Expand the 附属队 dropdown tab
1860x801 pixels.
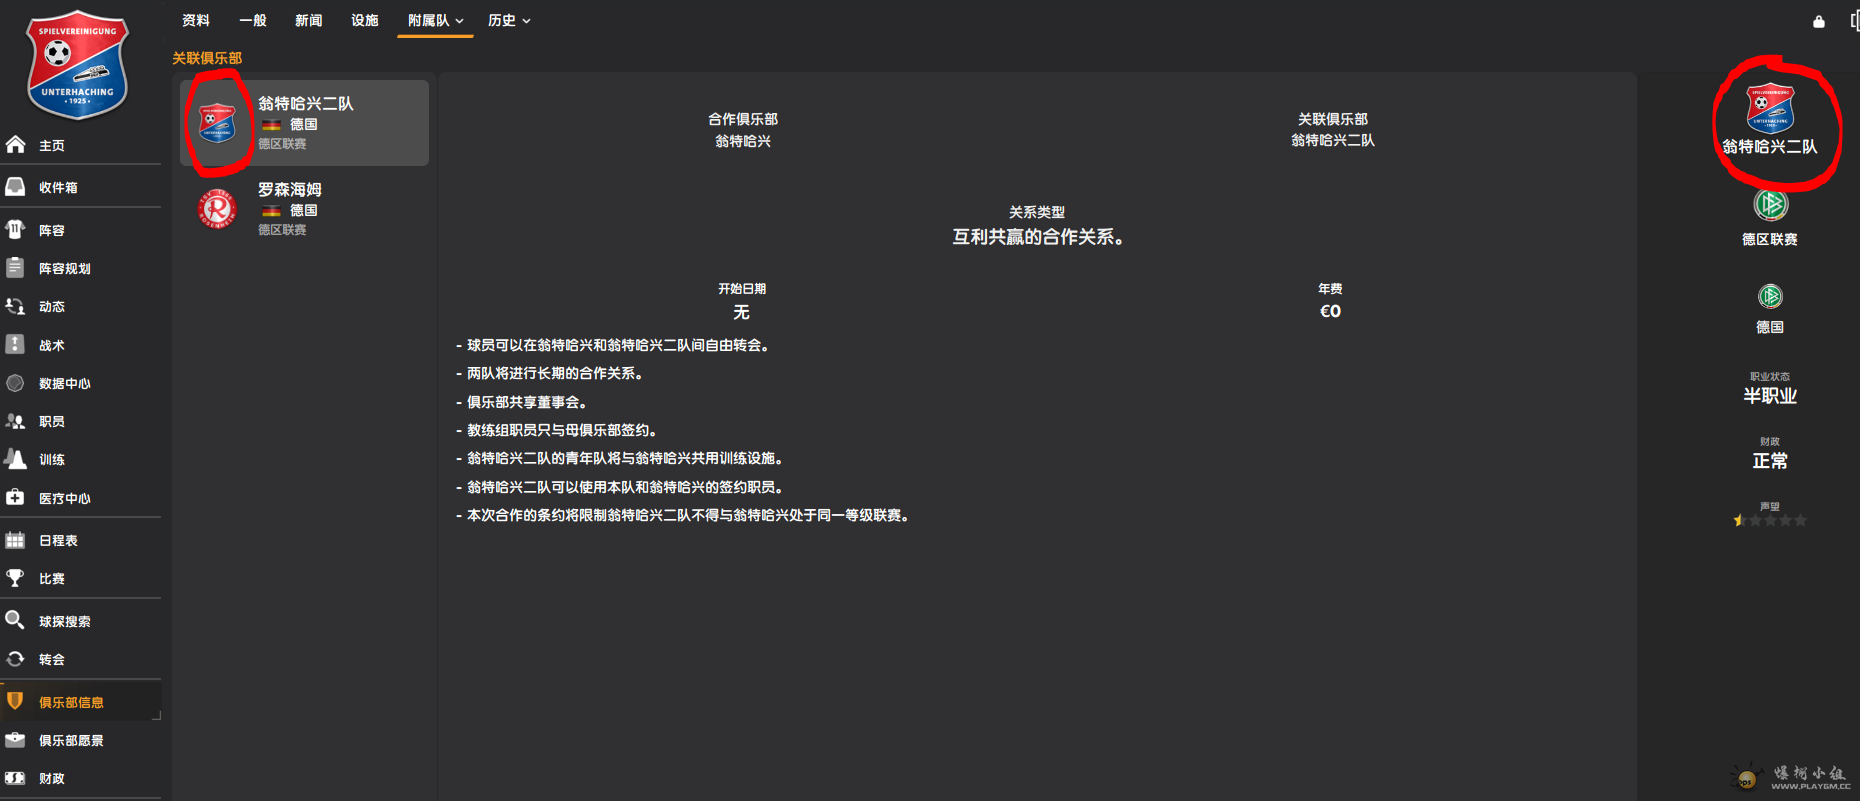coord(435,21)
